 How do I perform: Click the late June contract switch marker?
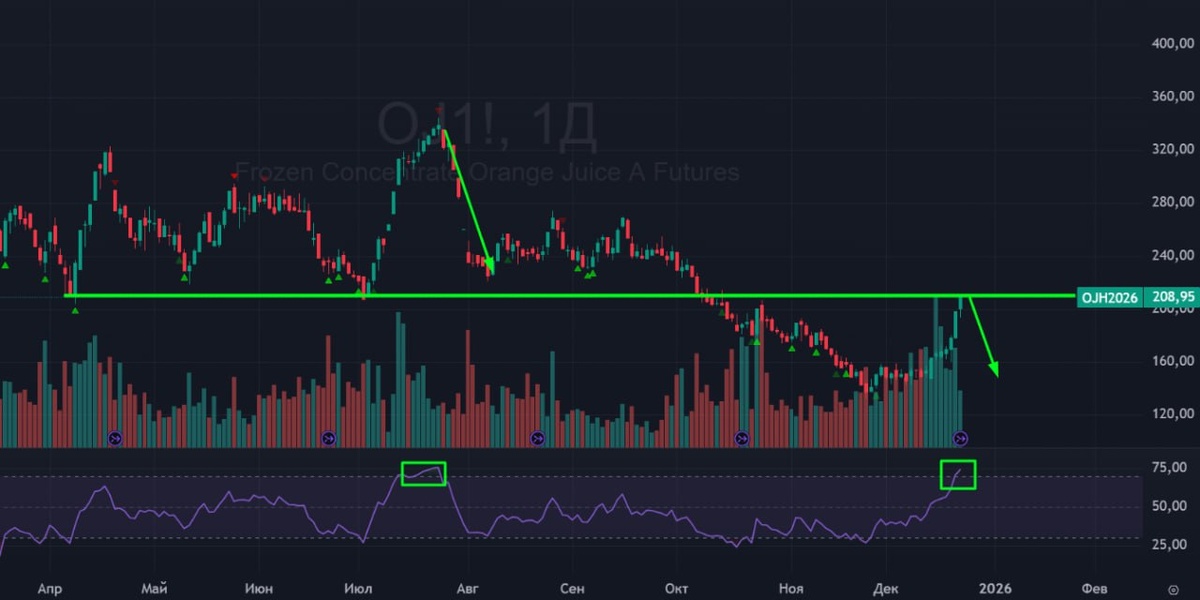click(x=329, y=438)
